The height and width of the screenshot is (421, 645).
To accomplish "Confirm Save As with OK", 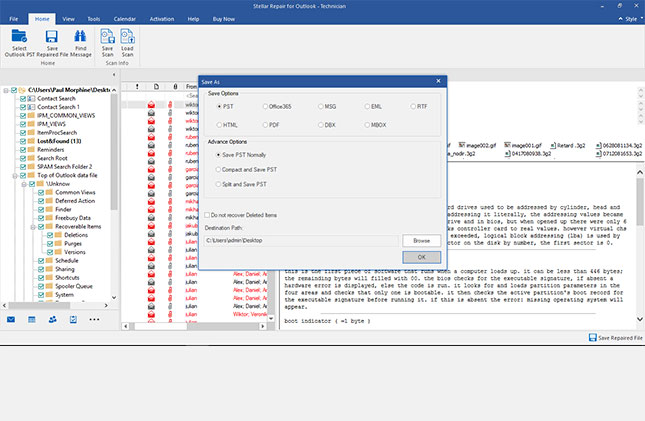I will pos(421,257).
